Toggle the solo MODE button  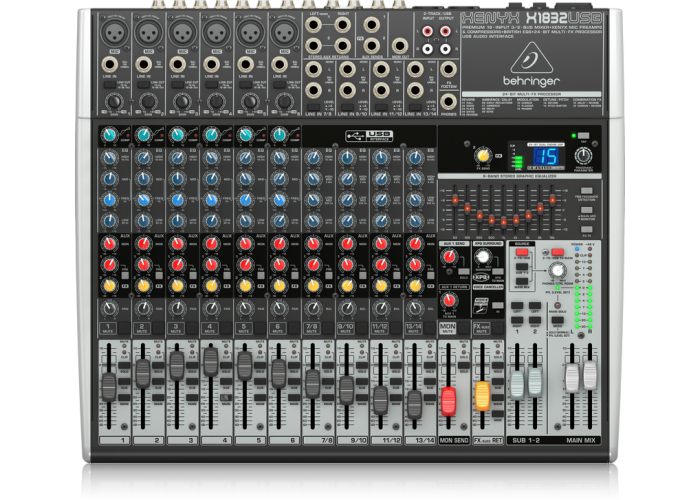557,320
